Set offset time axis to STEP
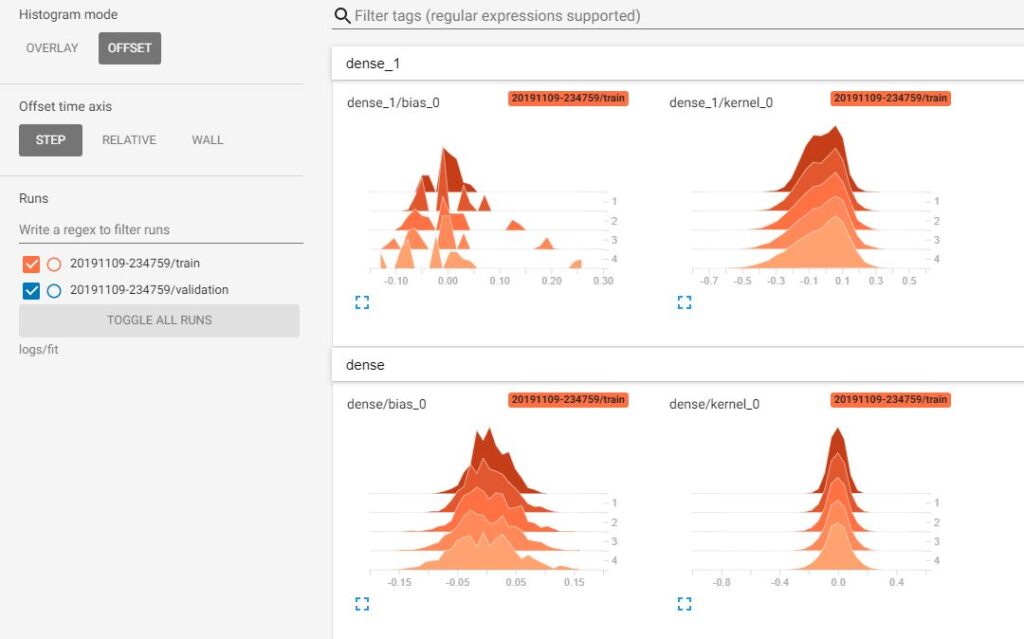Screen dimensions: 1024x639 point(50,140)
